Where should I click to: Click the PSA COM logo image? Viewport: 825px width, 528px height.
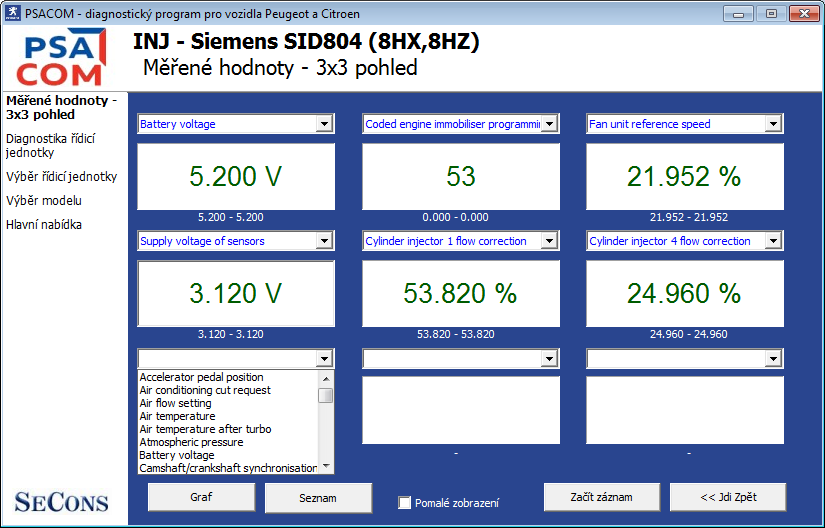point(60,58)
